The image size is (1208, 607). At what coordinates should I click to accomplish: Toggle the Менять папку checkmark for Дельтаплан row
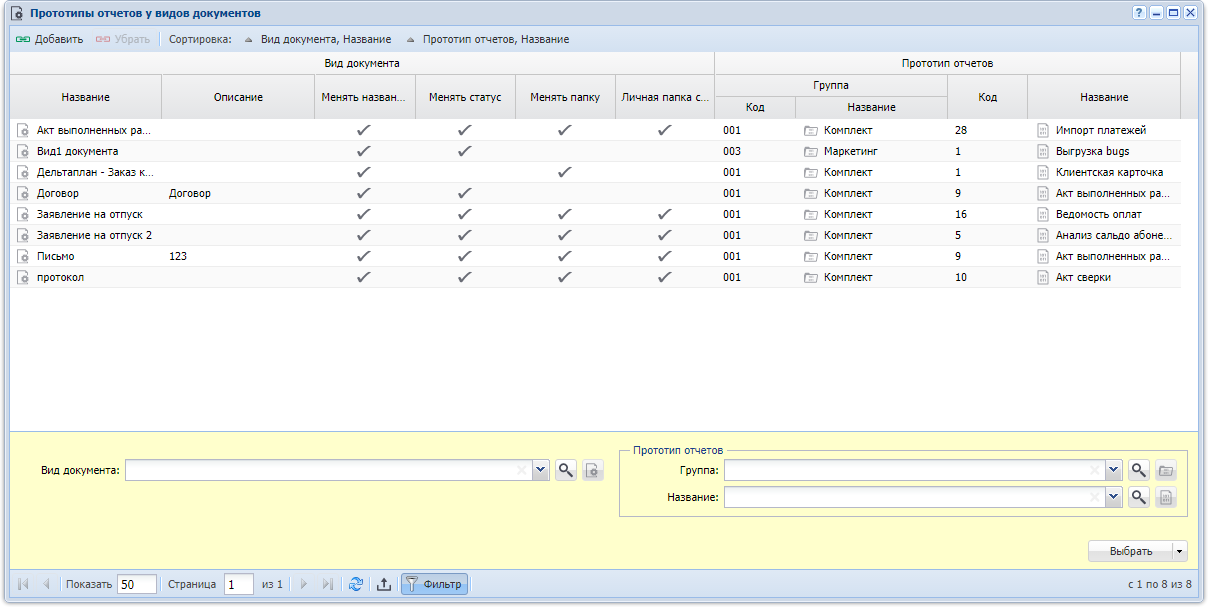(564, 172)
